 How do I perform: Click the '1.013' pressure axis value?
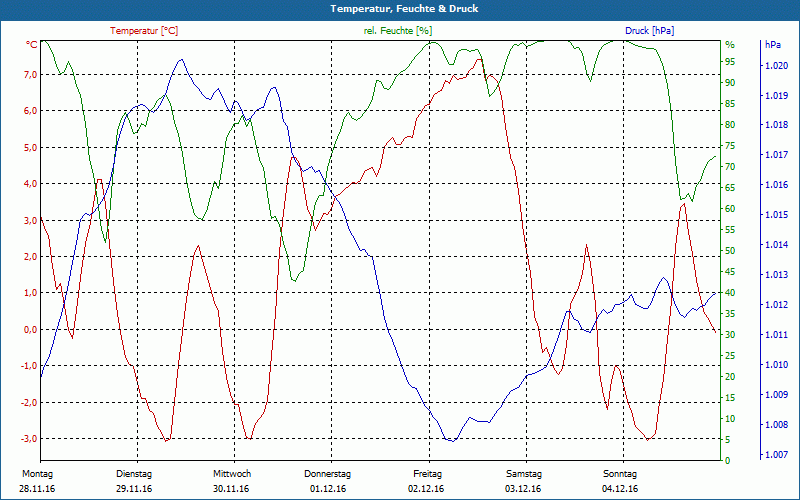tap(776, 275)
